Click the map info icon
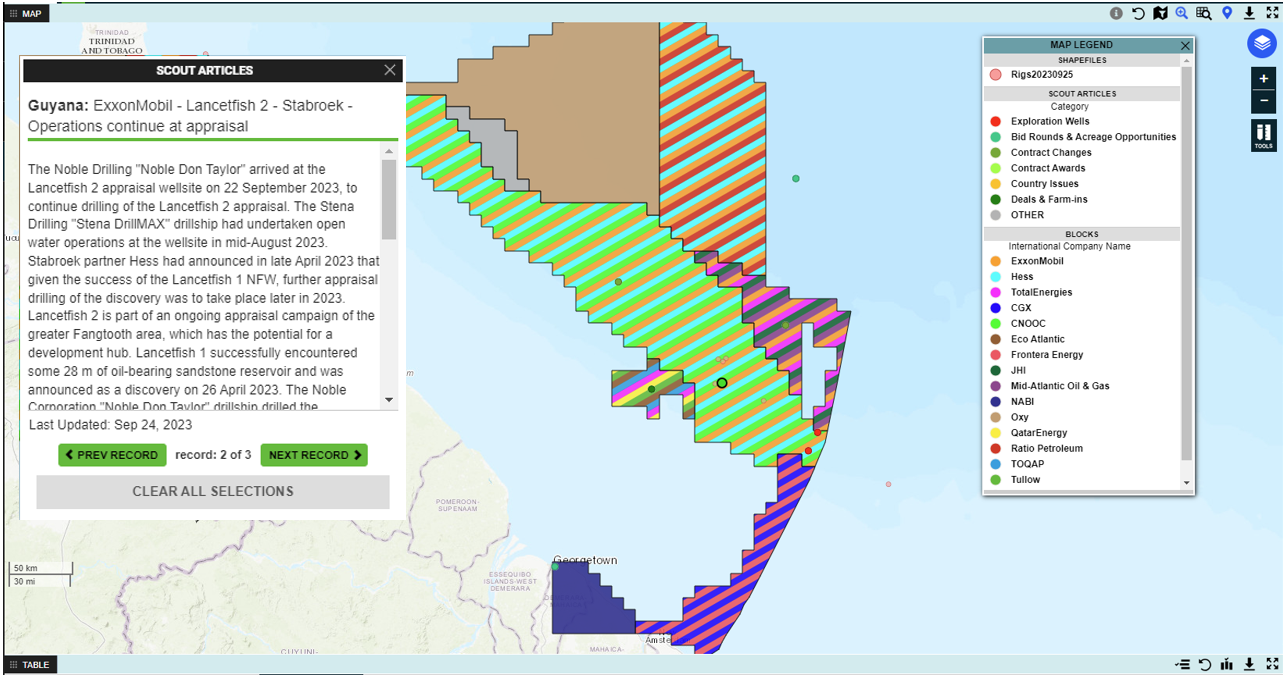The height and width of the screenshot is (680, 1283). point(1116,13)
